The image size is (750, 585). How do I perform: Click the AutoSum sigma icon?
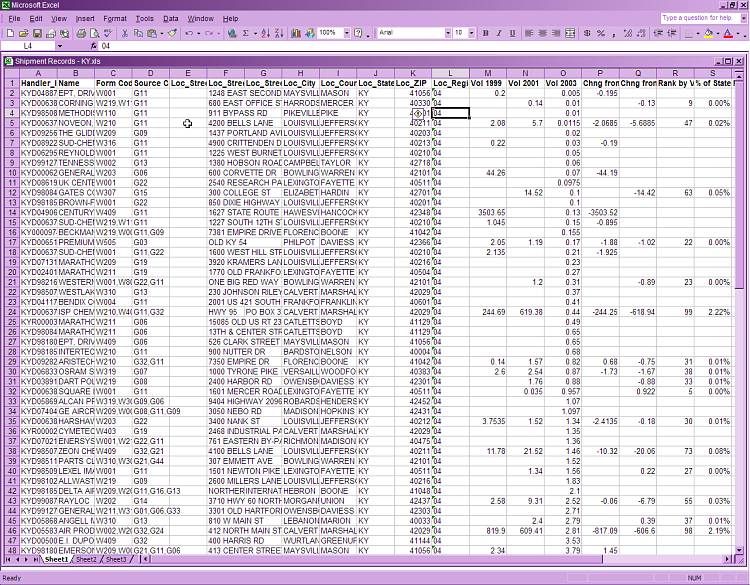(245, 33)
